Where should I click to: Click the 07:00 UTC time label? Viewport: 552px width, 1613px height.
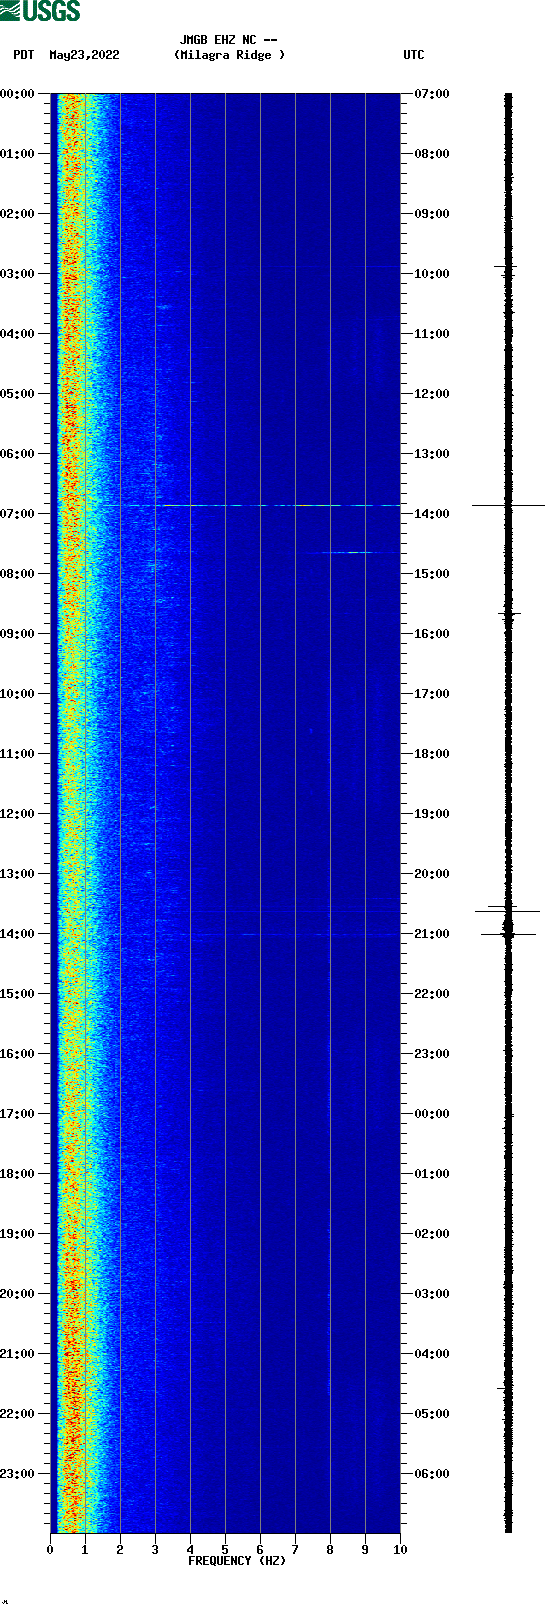click(432, 94)
